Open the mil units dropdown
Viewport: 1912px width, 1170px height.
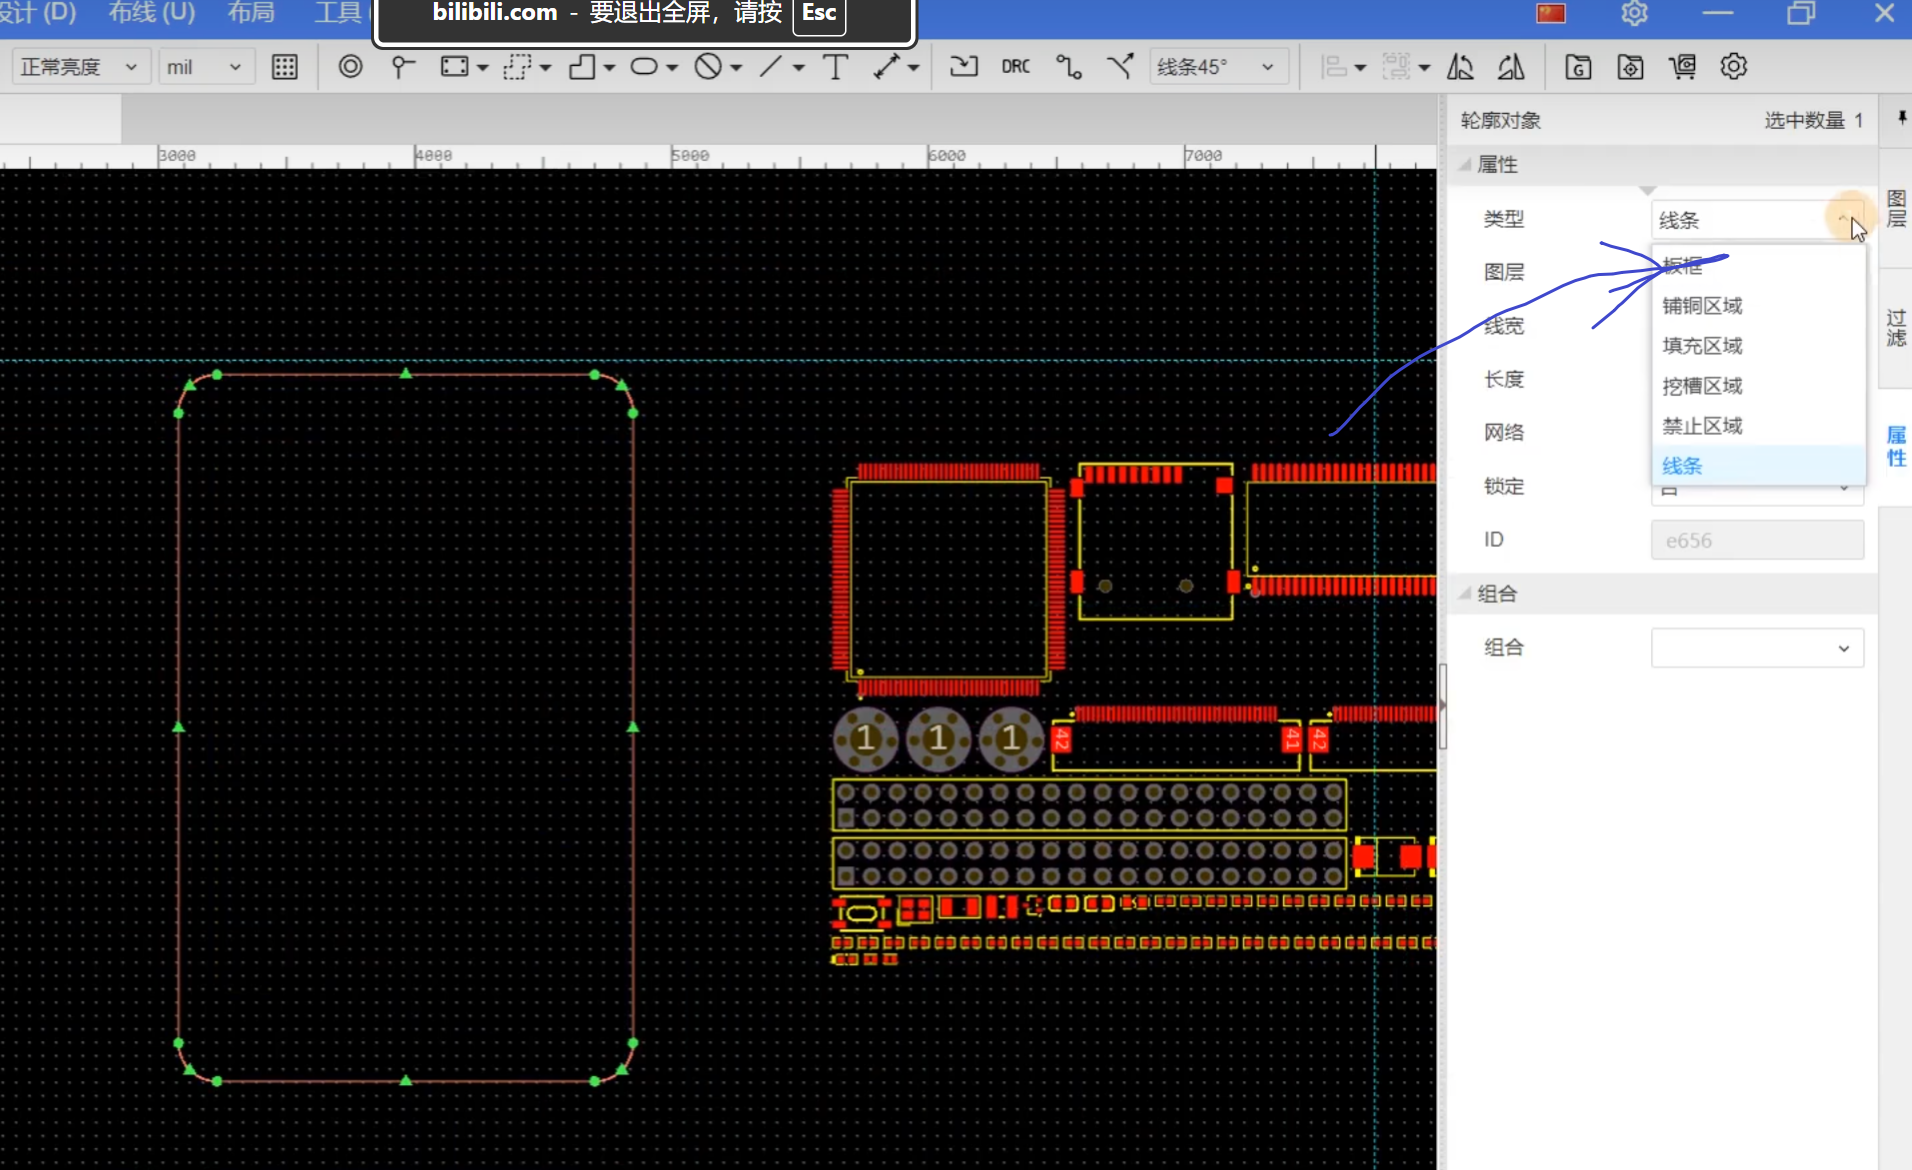click(204, 67)
